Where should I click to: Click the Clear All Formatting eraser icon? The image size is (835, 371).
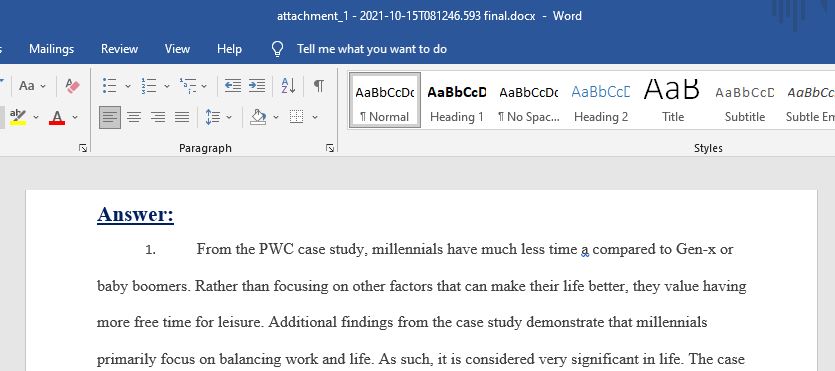(x=72, y=86)
